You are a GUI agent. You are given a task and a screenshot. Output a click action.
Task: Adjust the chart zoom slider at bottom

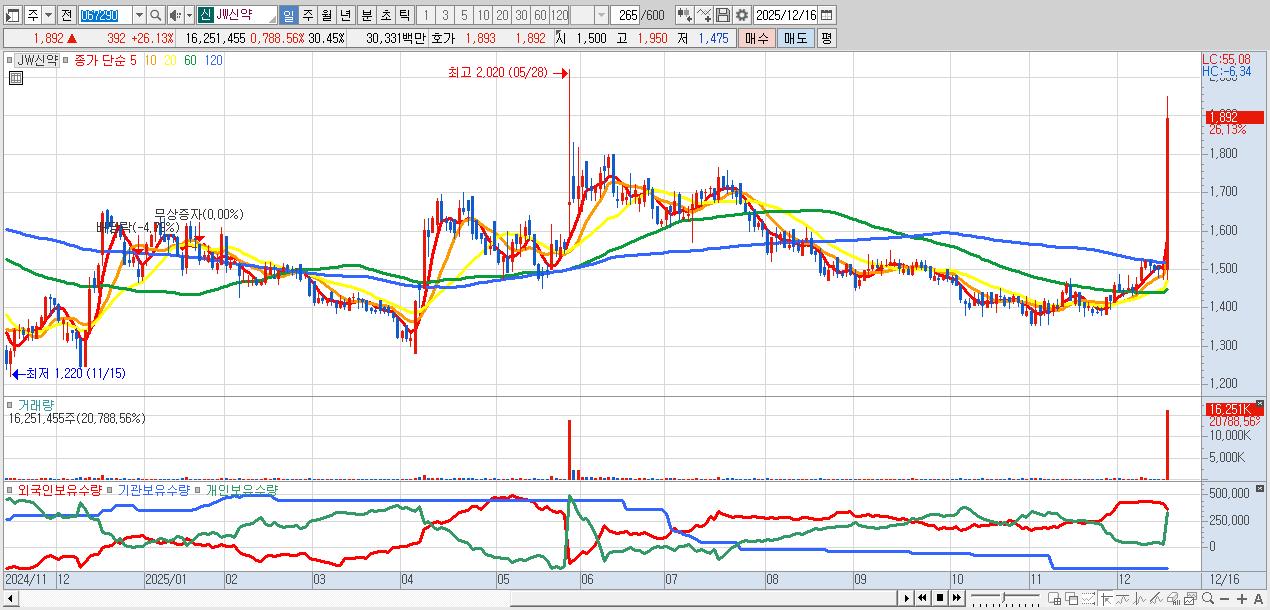click(x=1004, y=598)
